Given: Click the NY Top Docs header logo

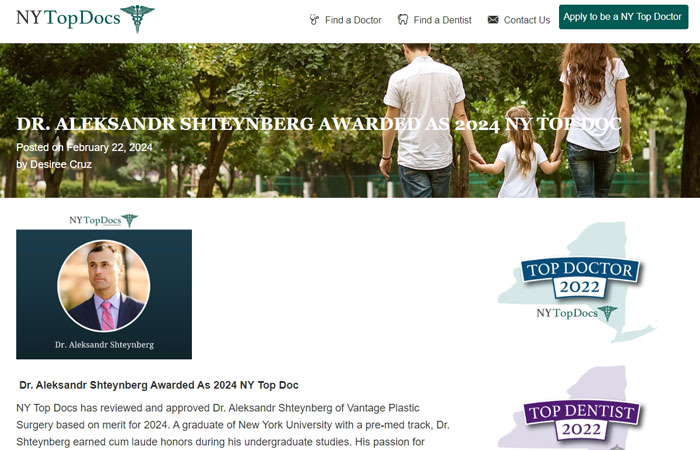Looking at the screenshot, I should [85, 19].
